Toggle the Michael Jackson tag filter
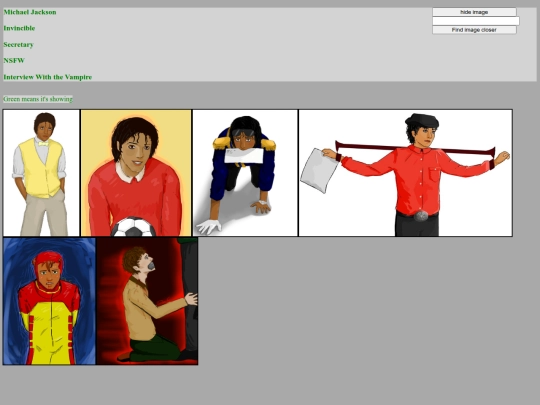 coord(30,12)
